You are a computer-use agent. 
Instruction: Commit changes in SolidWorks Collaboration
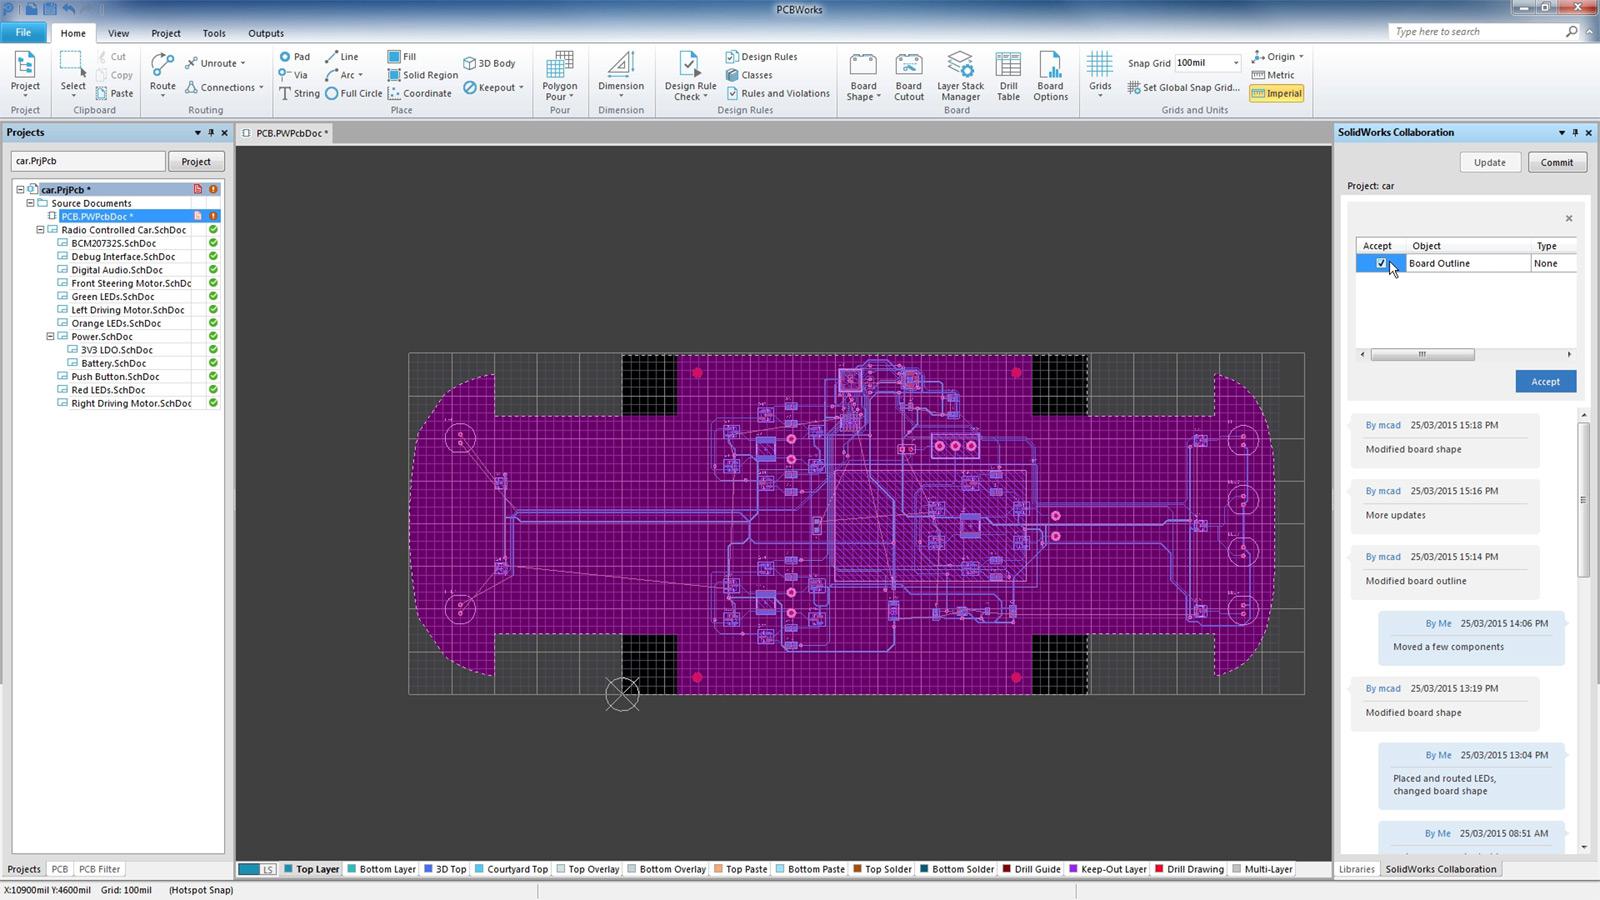(1556, 161)
